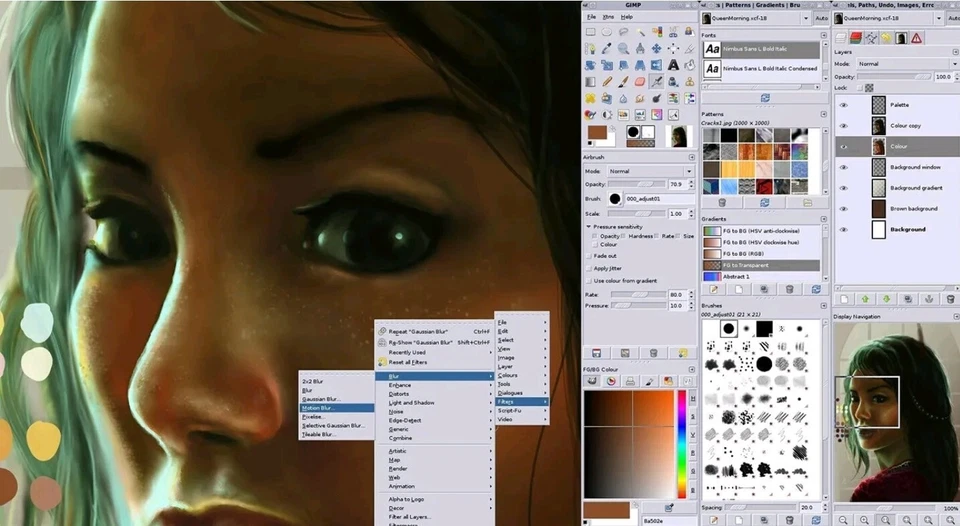Open the Fonts panel menu arrow
960x526 pixels.
823,36
